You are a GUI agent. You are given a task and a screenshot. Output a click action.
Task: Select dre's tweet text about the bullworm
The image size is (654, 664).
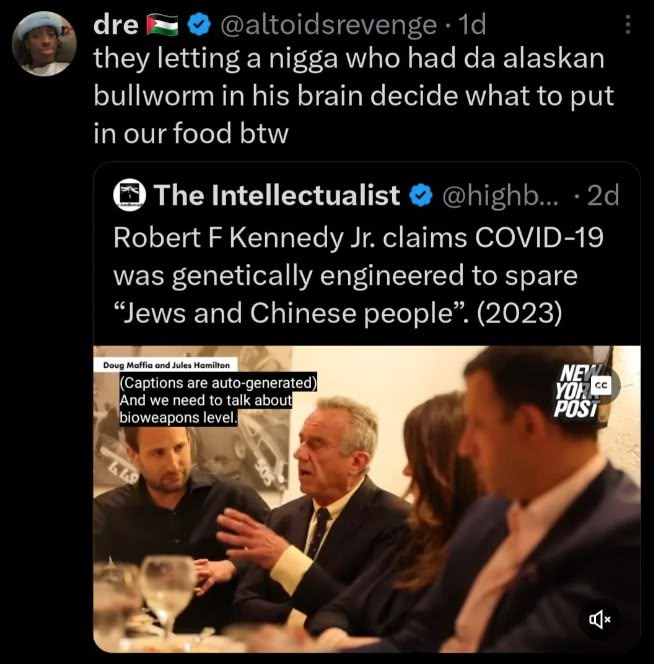[354, 96]
